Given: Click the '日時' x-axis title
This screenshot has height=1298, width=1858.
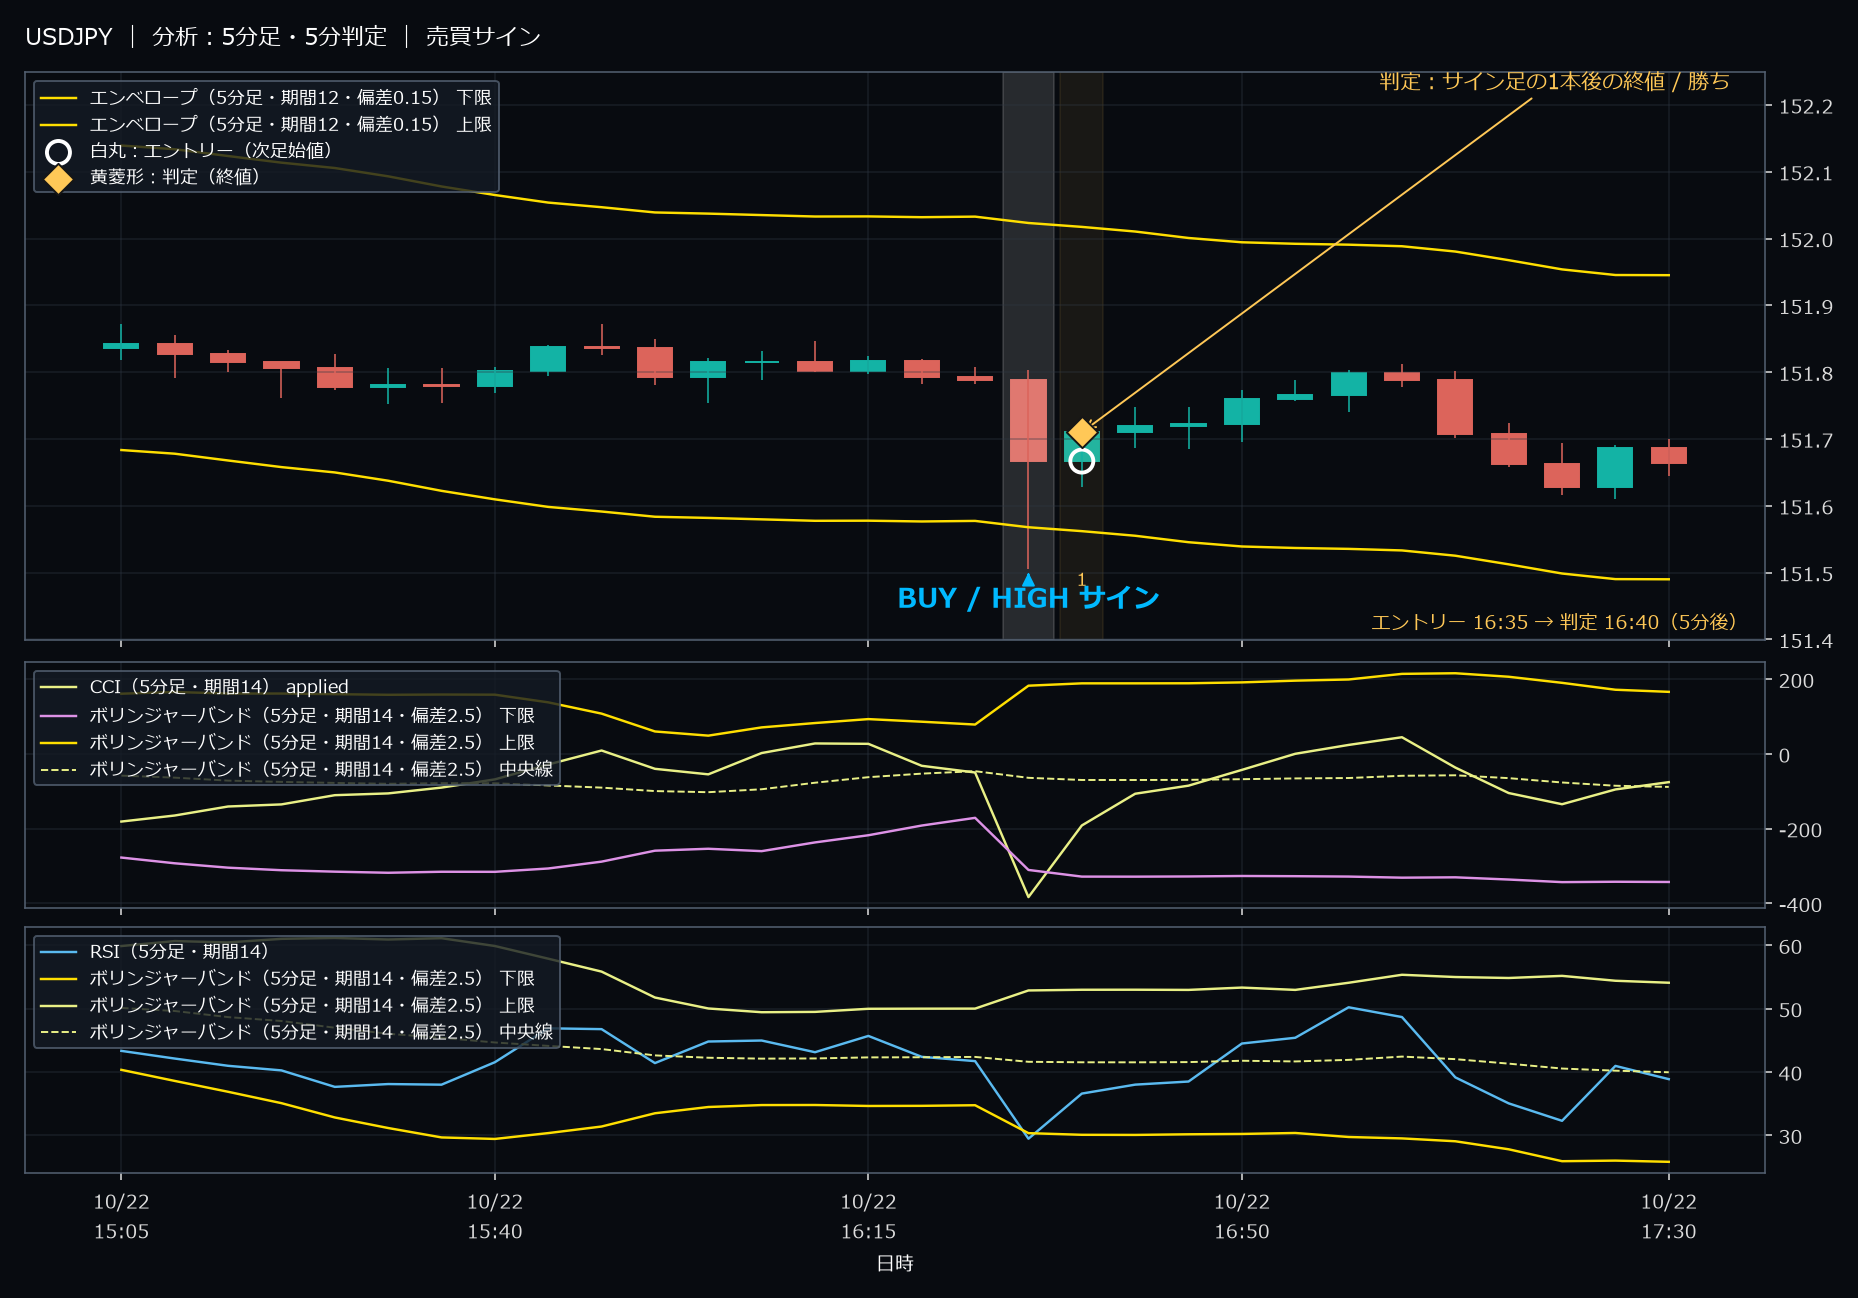Looking at the screenshot, I should (x=895, y=1263).
